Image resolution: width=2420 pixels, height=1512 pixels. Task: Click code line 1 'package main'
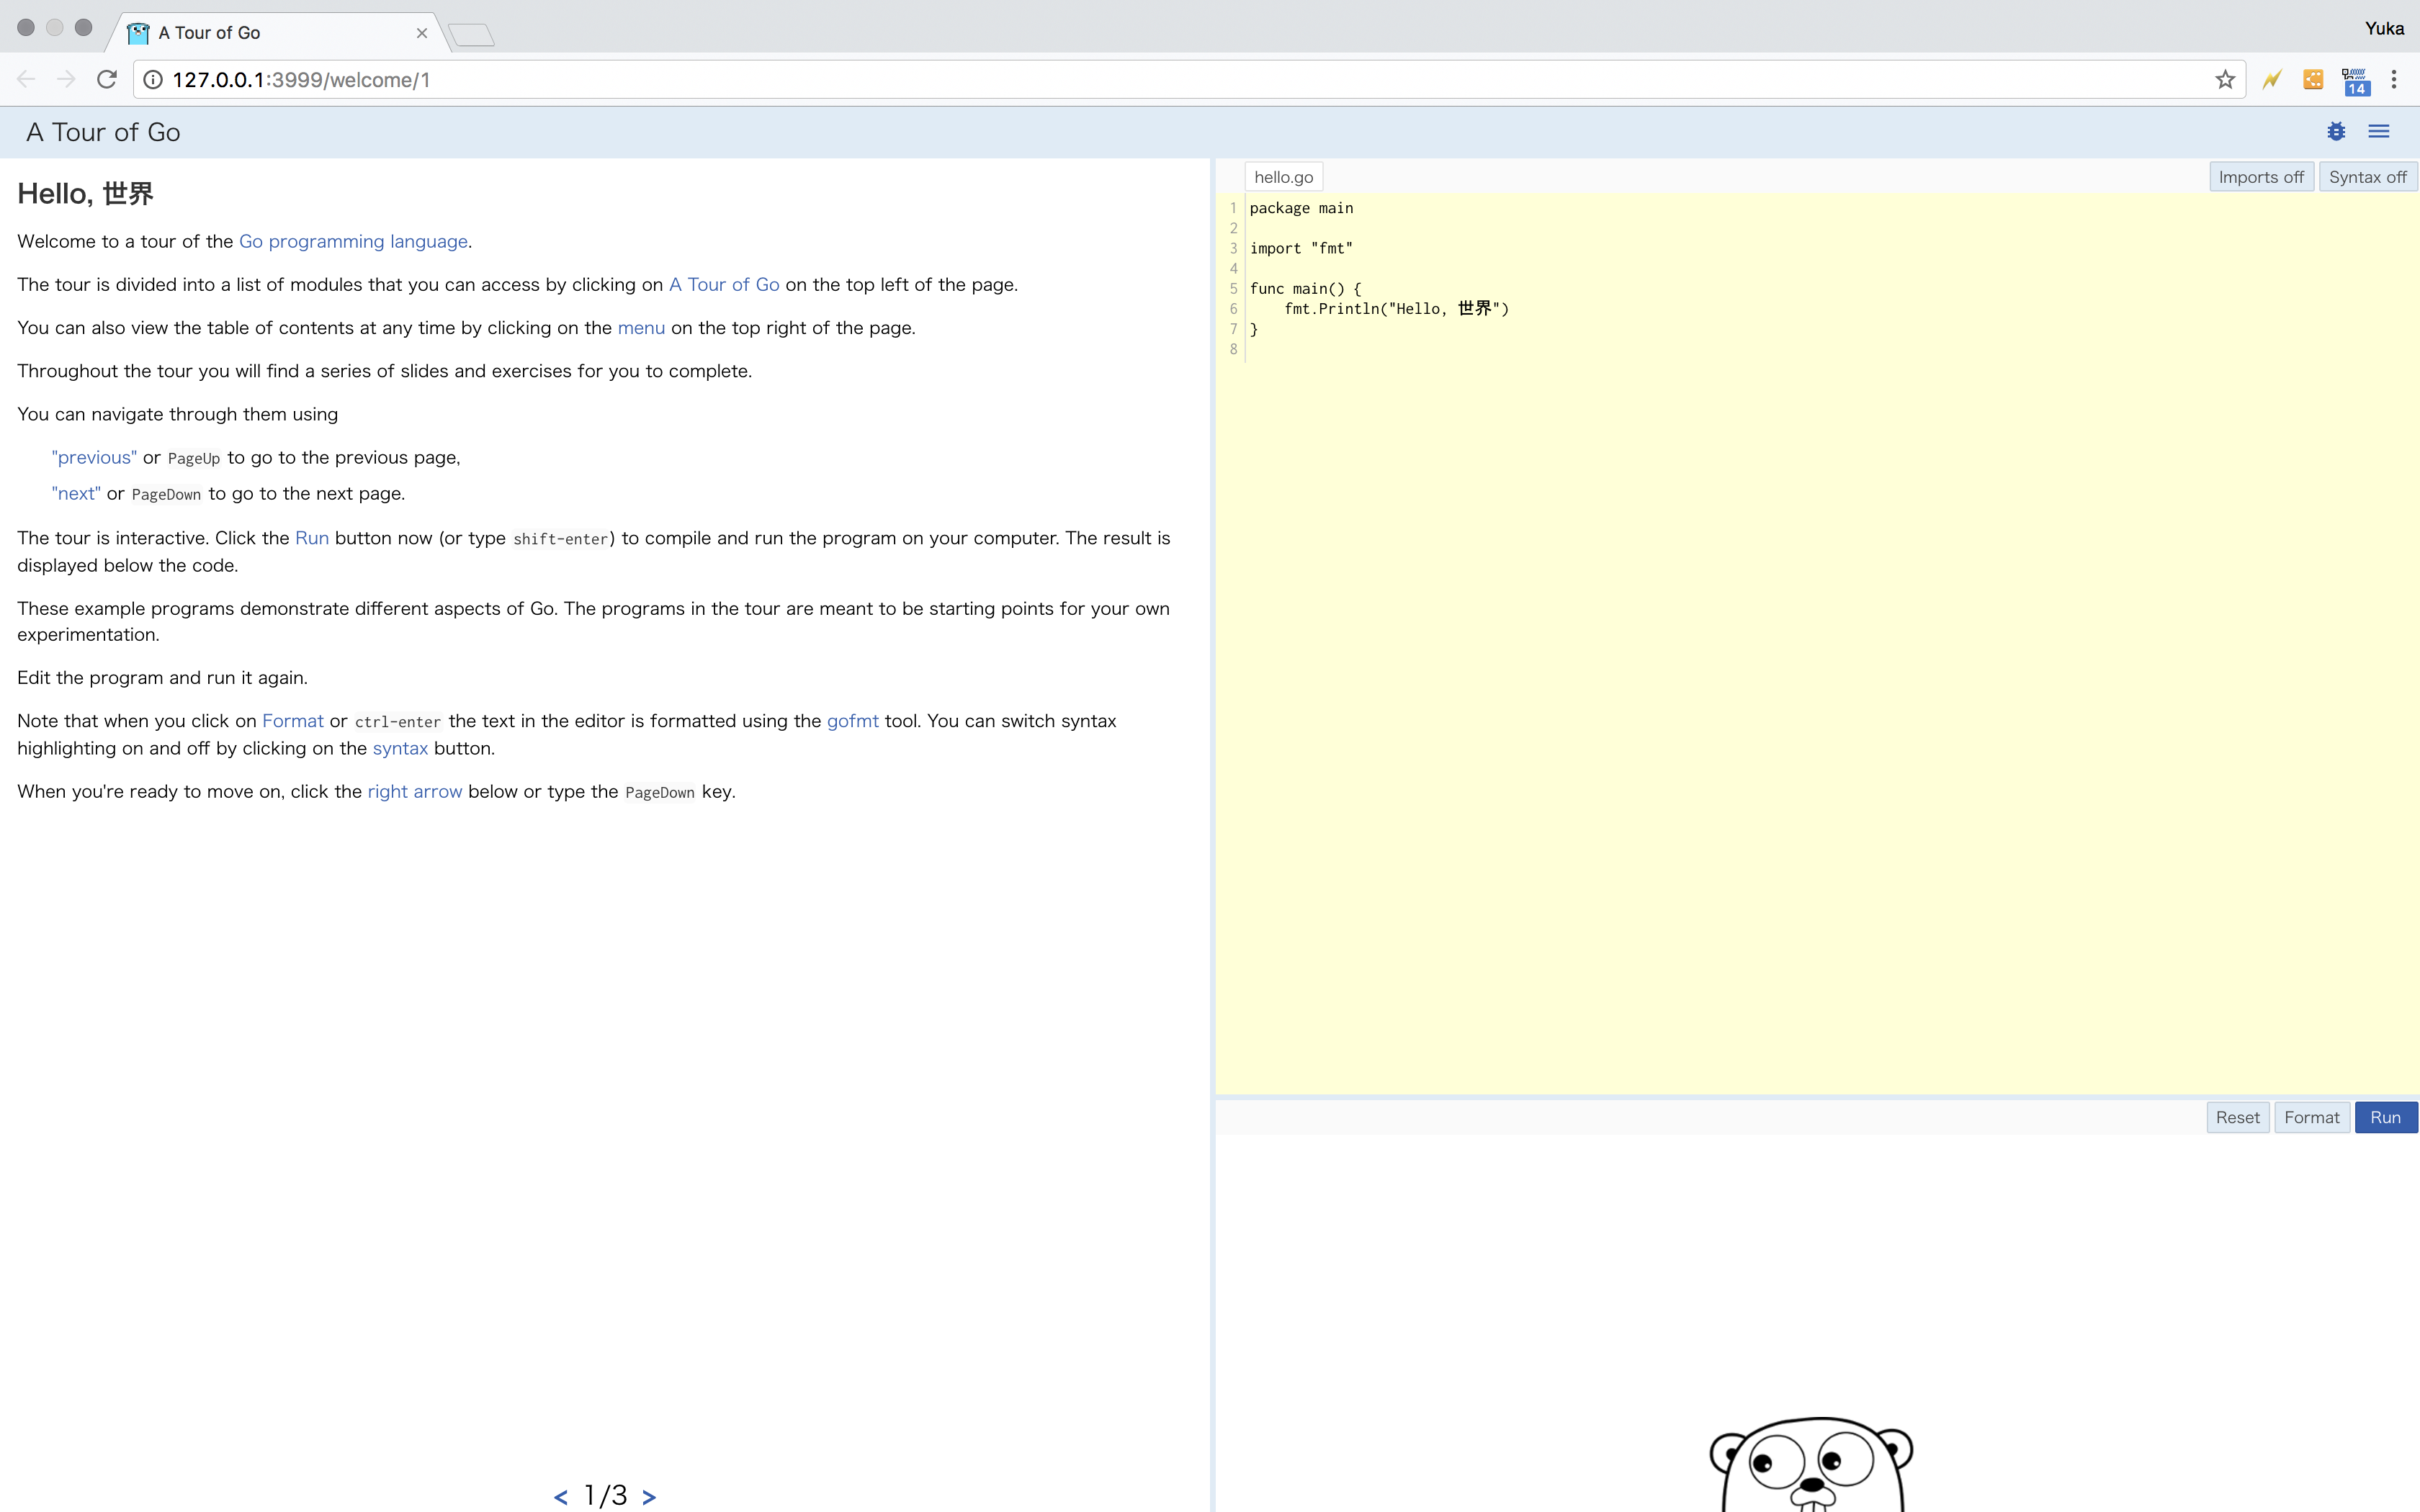coord(1301,208)
